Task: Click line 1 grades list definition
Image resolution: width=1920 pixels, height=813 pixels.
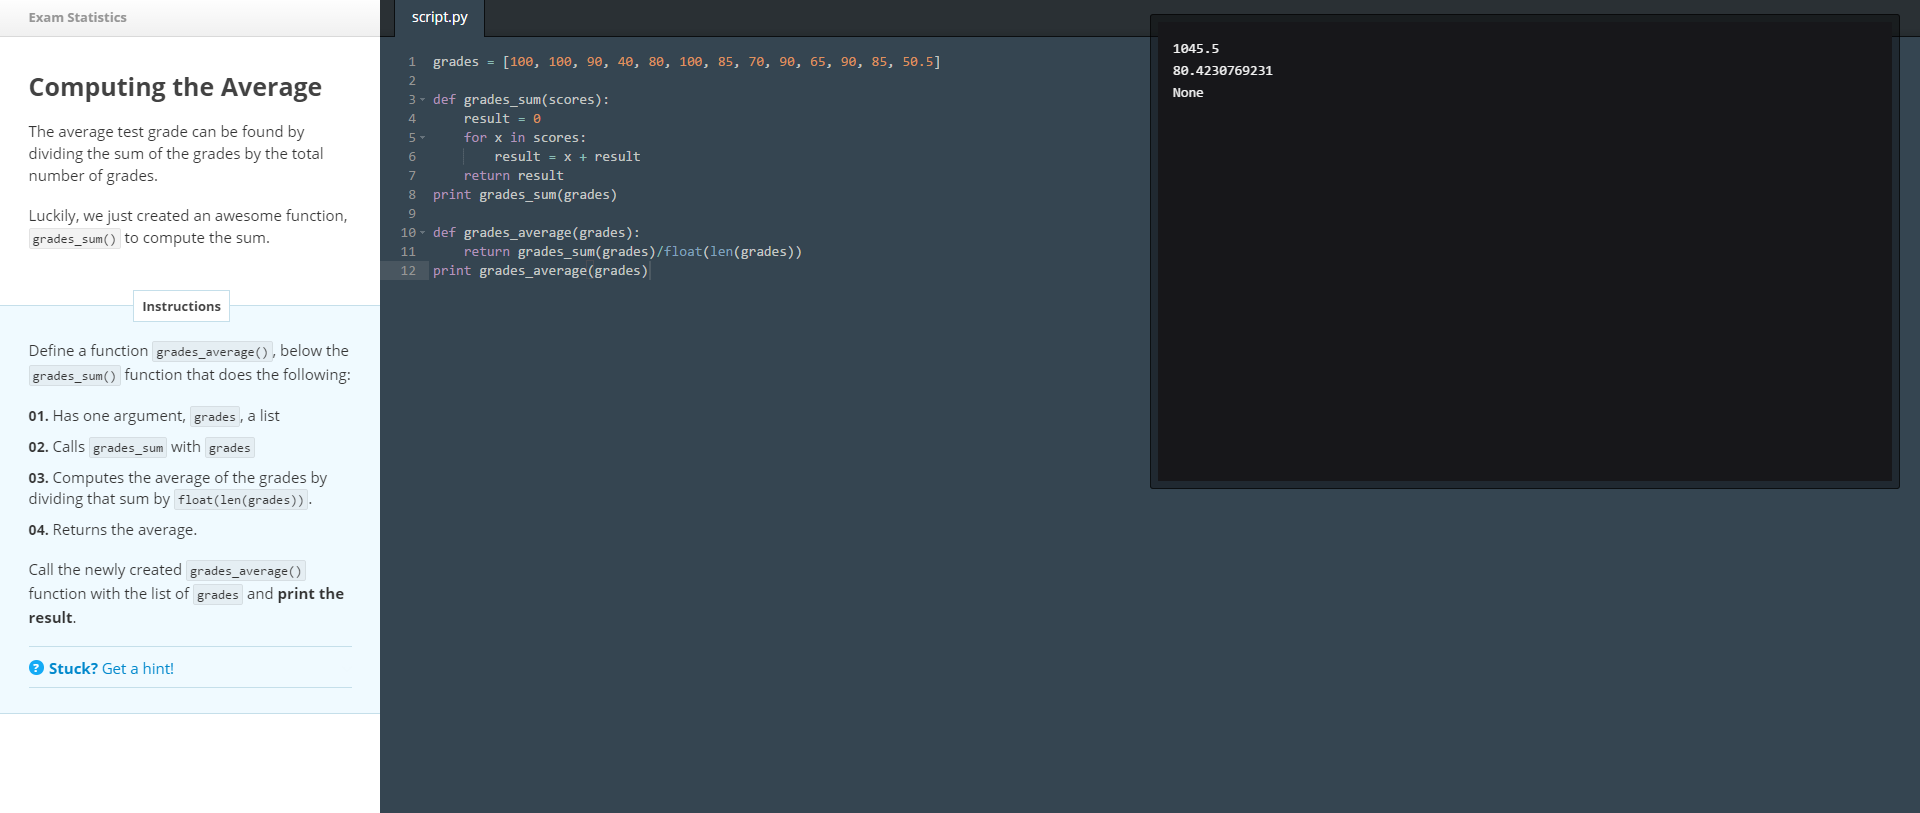Action: (686, 62)
